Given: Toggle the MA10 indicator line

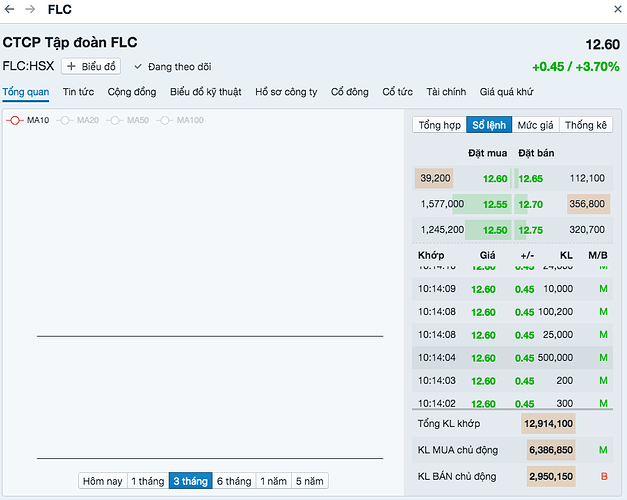Looking at the screenshot, I should coord(28,120).
